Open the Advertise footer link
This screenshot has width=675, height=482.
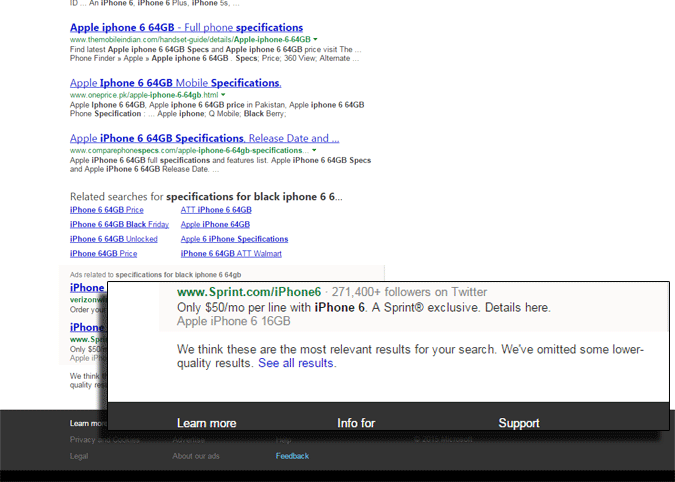click(x=189, y=439)
